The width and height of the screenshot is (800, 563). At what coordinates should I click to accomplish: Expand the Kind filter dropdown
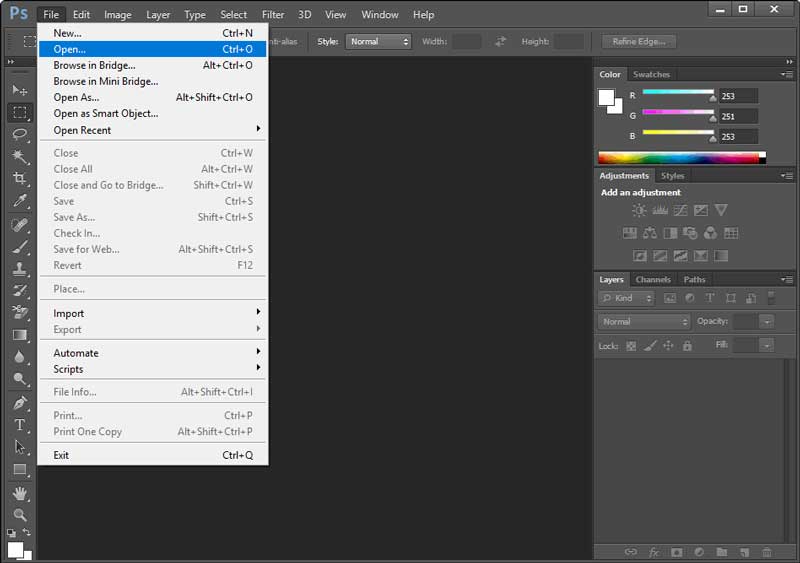coord(627,298)
